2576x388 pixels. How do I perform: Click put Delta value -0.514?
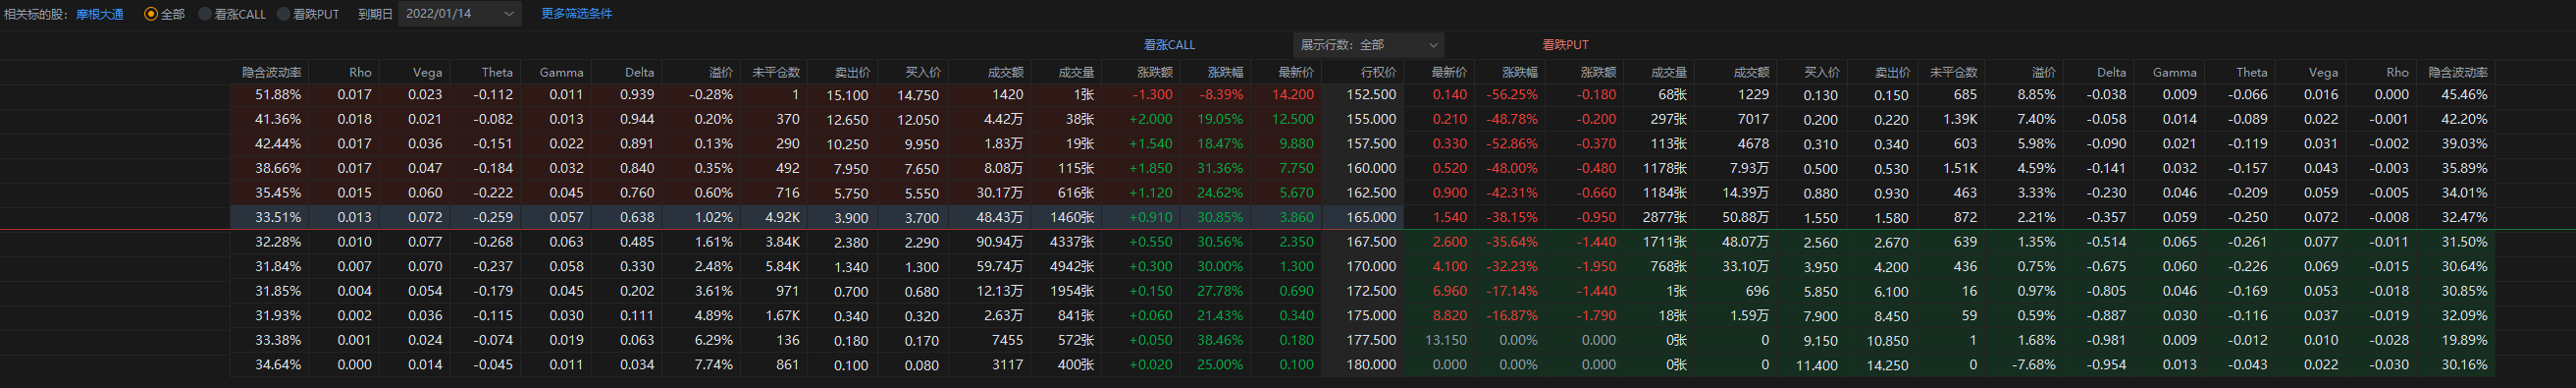pyautogui.click(x=2106, y=242)
